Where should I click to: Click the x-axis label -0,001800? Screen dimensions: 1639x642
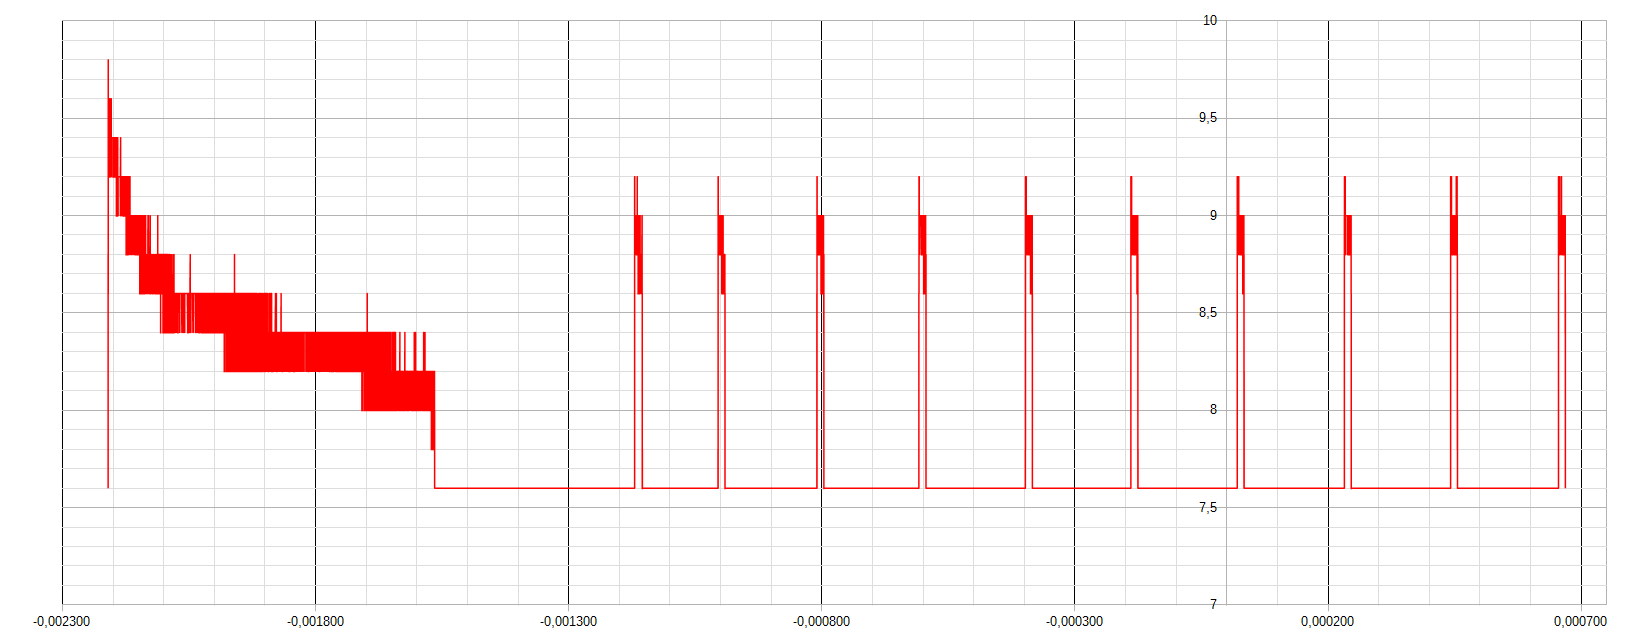tap(315, 622)
